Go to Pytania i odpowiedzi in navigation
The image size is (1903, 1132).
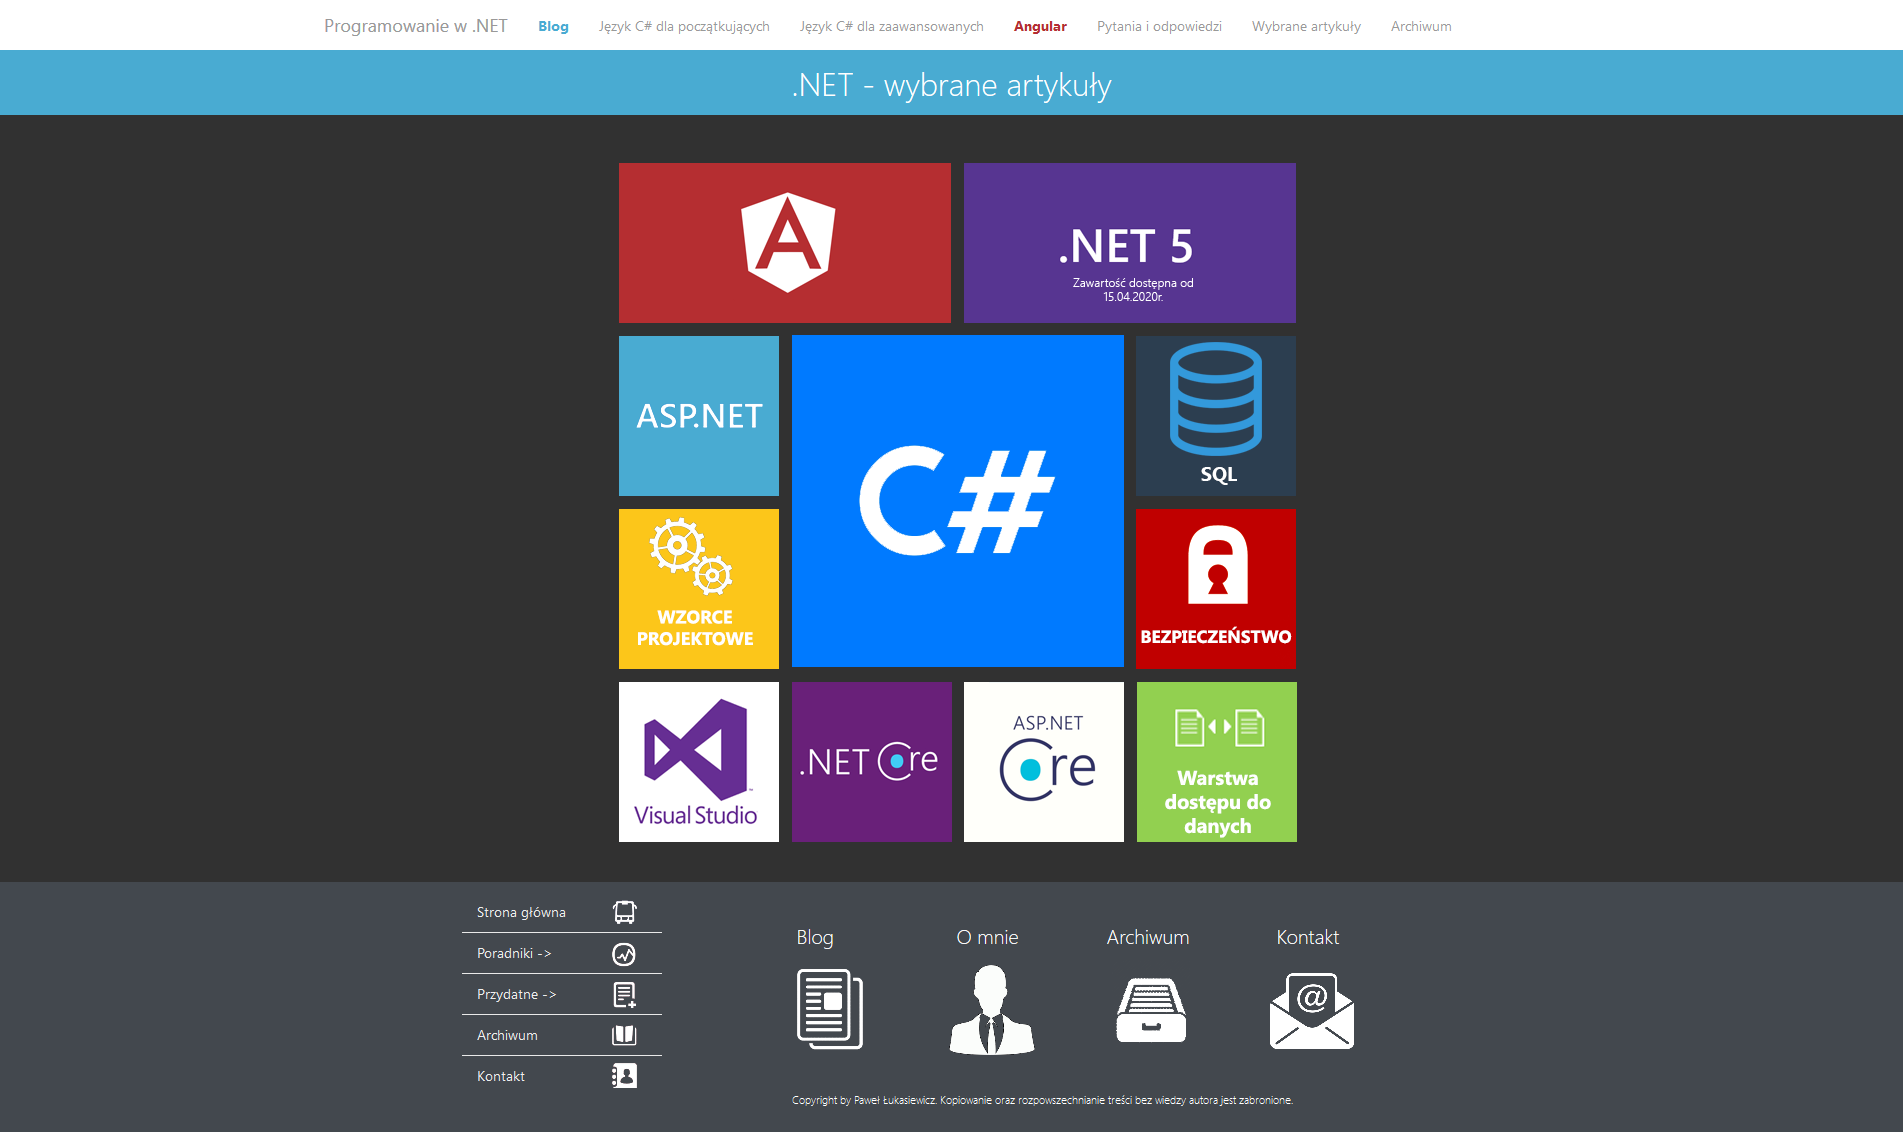point(1159,26)
